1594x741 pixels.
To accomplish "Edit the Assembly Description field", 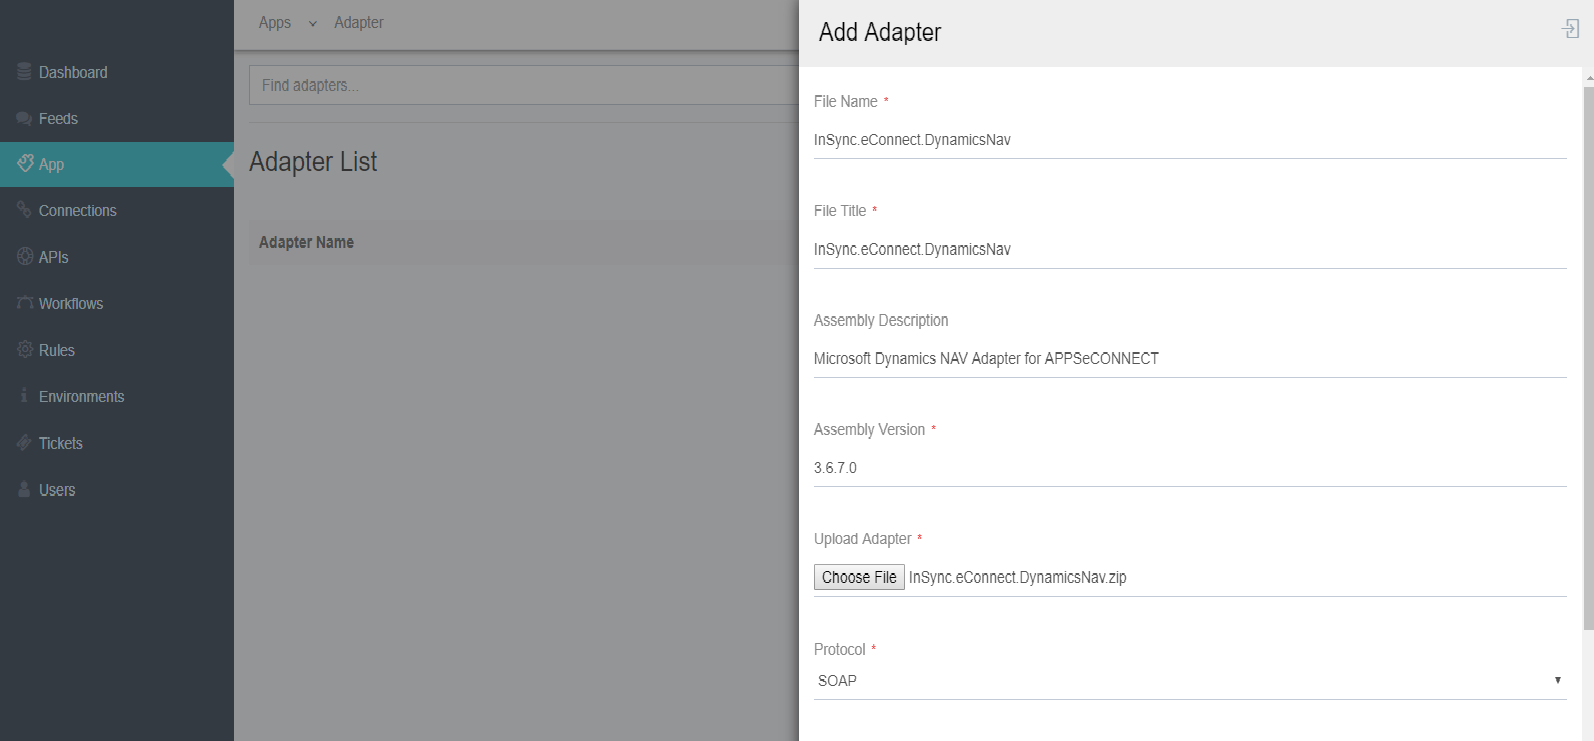I will [x=1190, y=358].
